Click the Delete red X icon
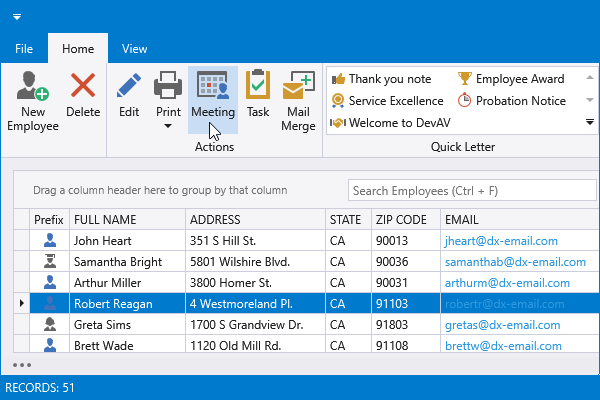This screenshot has width=600, height=400. coord(83,87)
